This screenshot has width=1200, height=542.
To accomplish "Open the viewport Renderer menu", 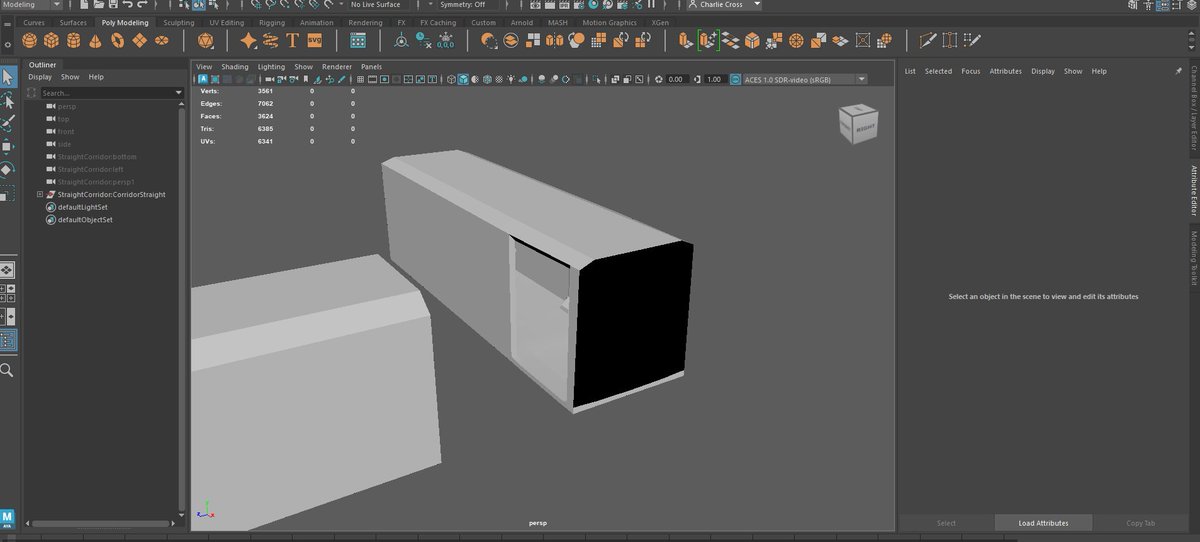I will [x=337, y=67].
